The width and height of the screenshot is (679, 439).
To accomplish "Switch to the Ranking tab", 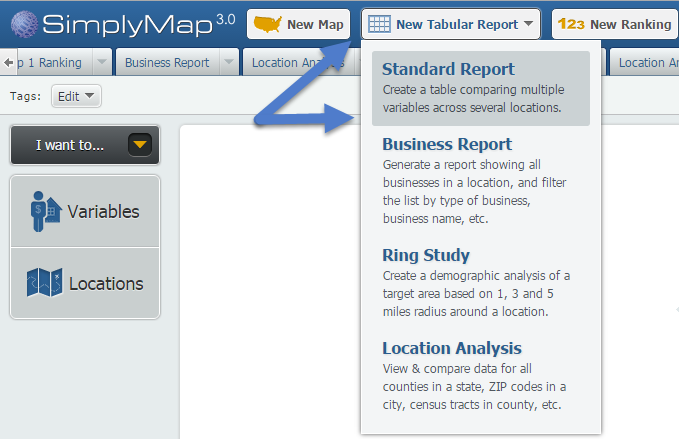I will pos(54,63).
